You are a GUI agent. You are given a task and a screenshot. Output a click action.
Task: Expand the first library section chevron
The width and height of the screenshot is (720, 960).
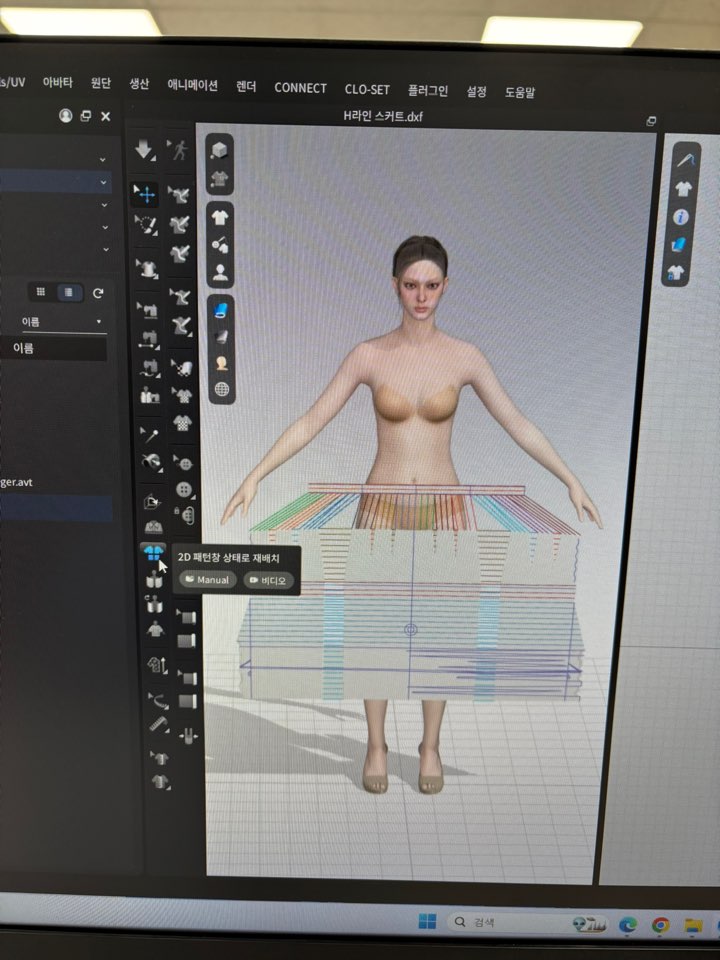pyautogui.click(x=104, y=159)
